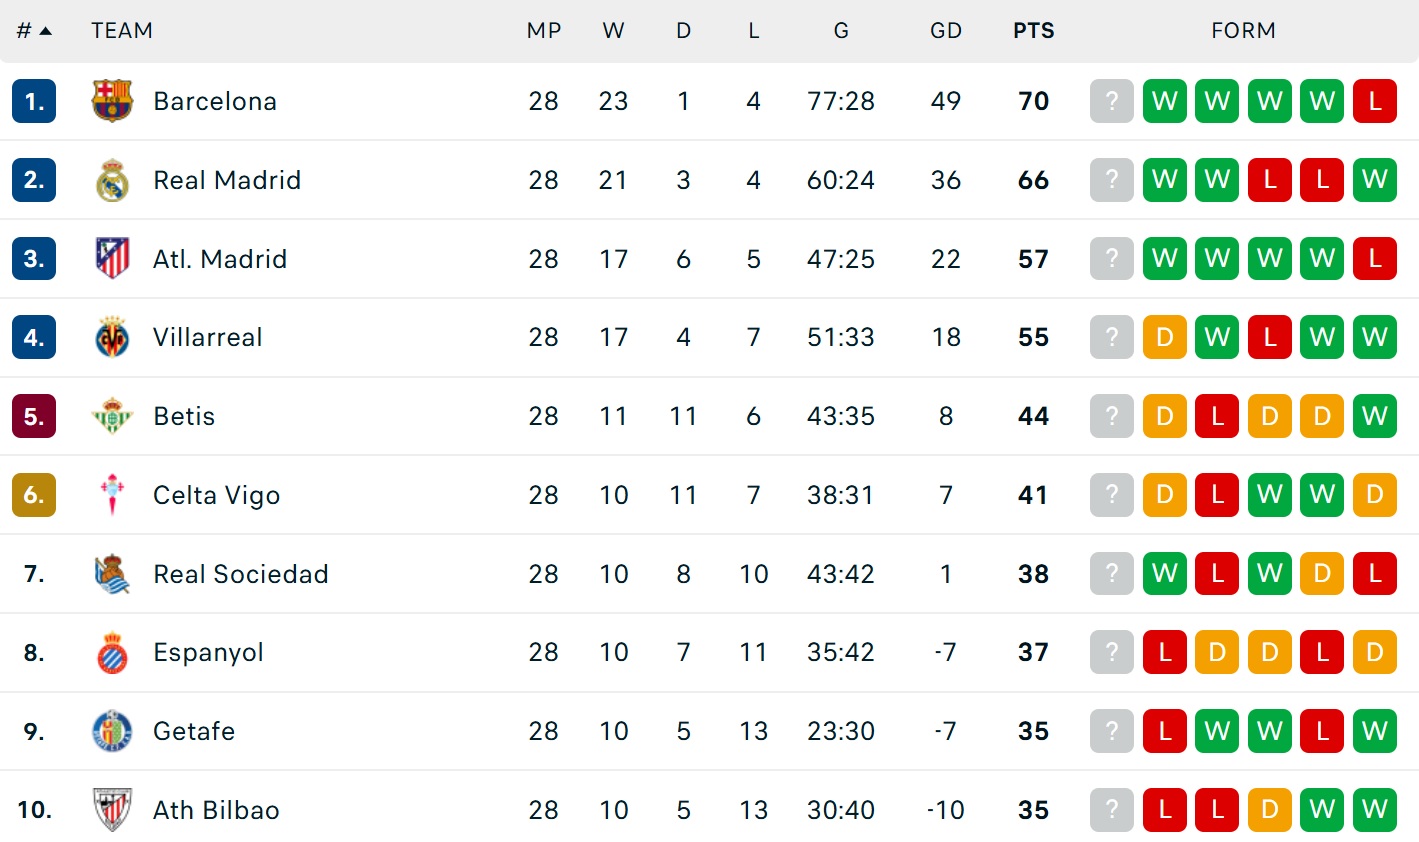Screen dimensions: 1419x842
Task: Click Barcelona's gray upcoming match badge
Action: pos(1111,101)
